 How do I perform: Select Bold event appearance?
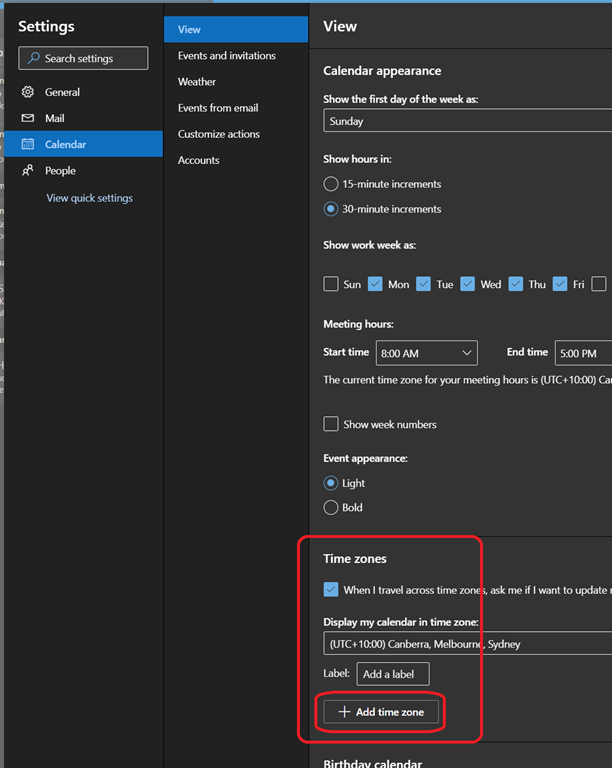coord(331,507)
